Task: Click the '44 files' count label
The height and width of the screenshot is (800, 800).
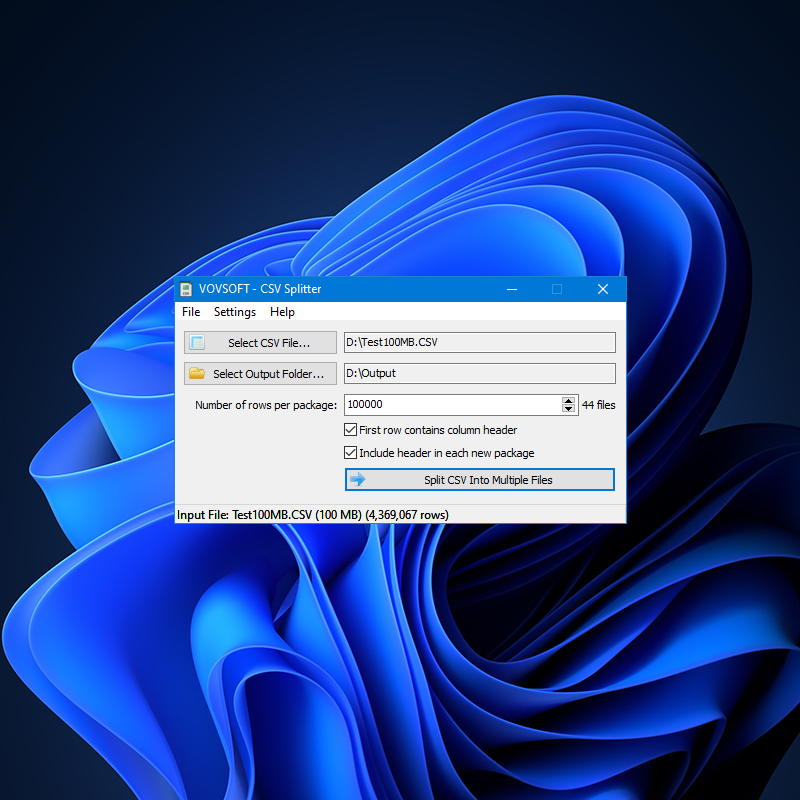Action: pyautogui.click(x=596, y=405)
